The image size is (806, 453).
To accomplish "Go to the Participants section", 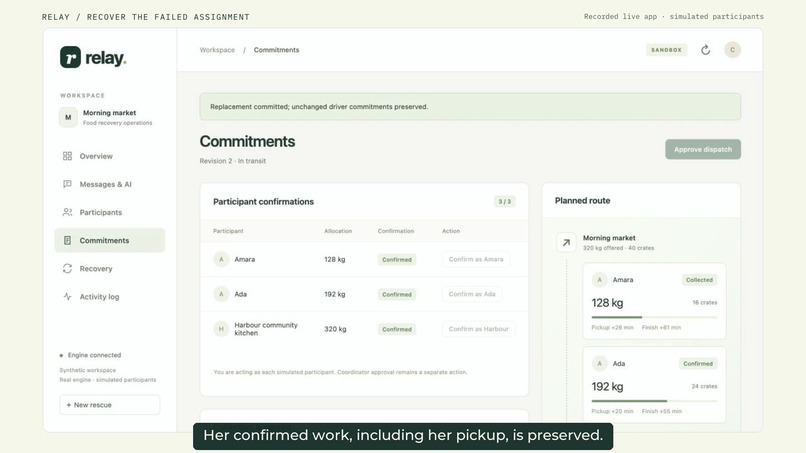I will (x=109, y=212).
